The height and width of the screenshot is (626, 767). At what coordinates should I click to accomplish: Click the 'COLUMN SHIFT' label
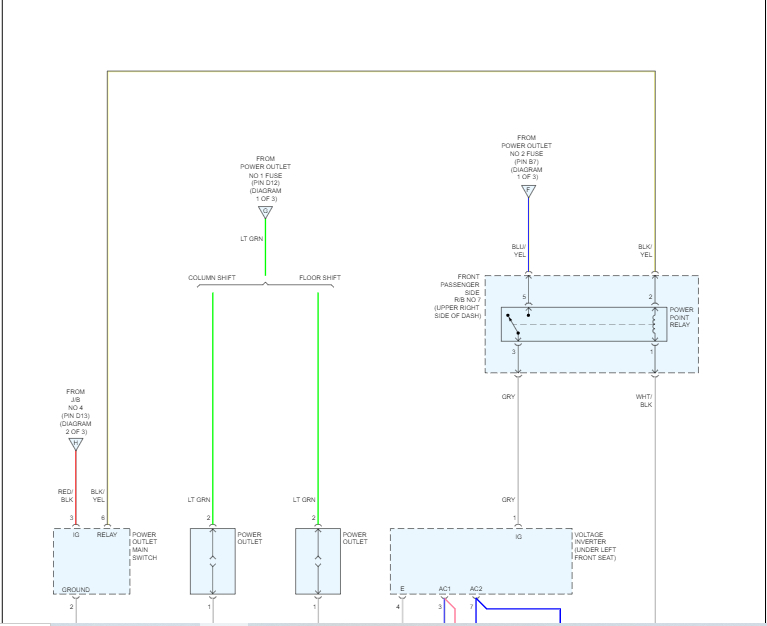pyautogui.click(x=212, y=277)
